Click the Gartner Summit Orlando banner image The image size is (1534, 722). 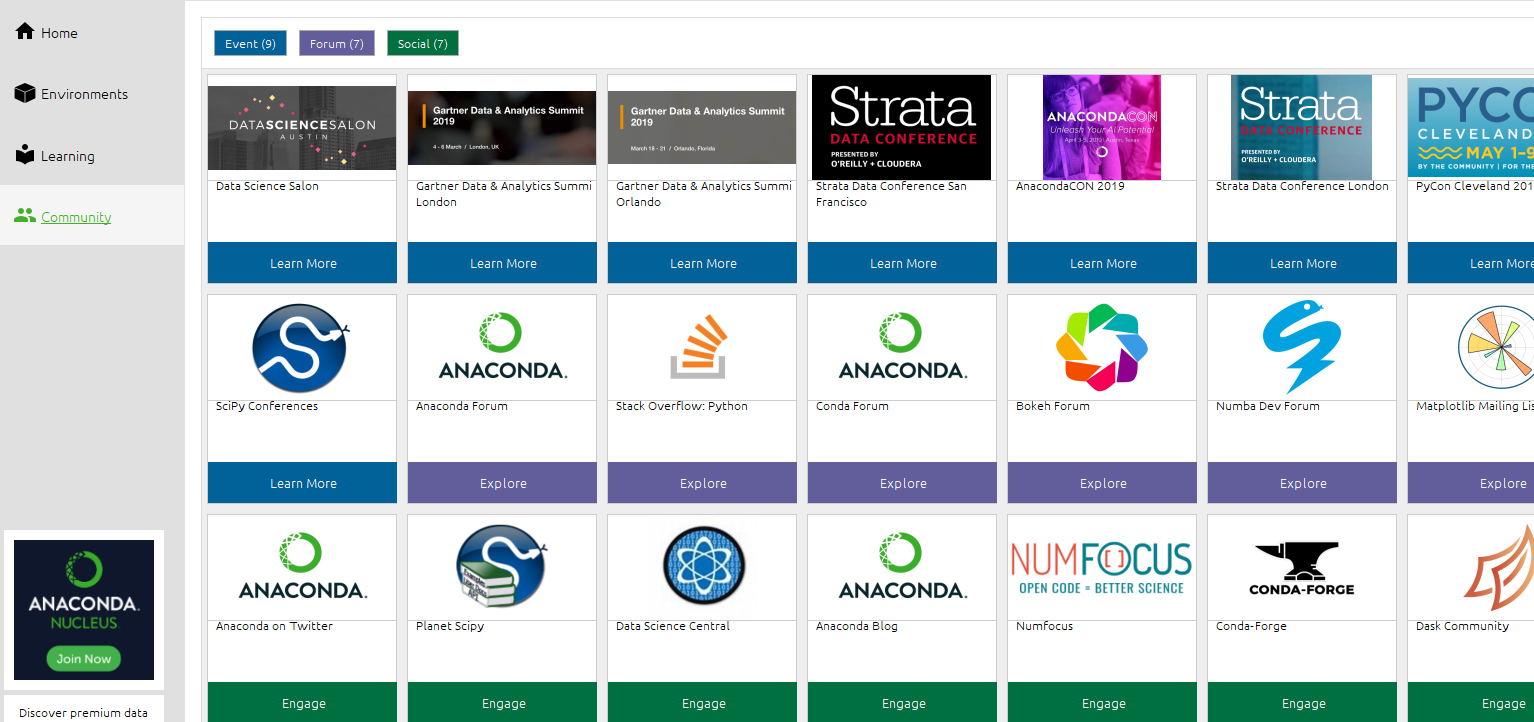point(702,128)
